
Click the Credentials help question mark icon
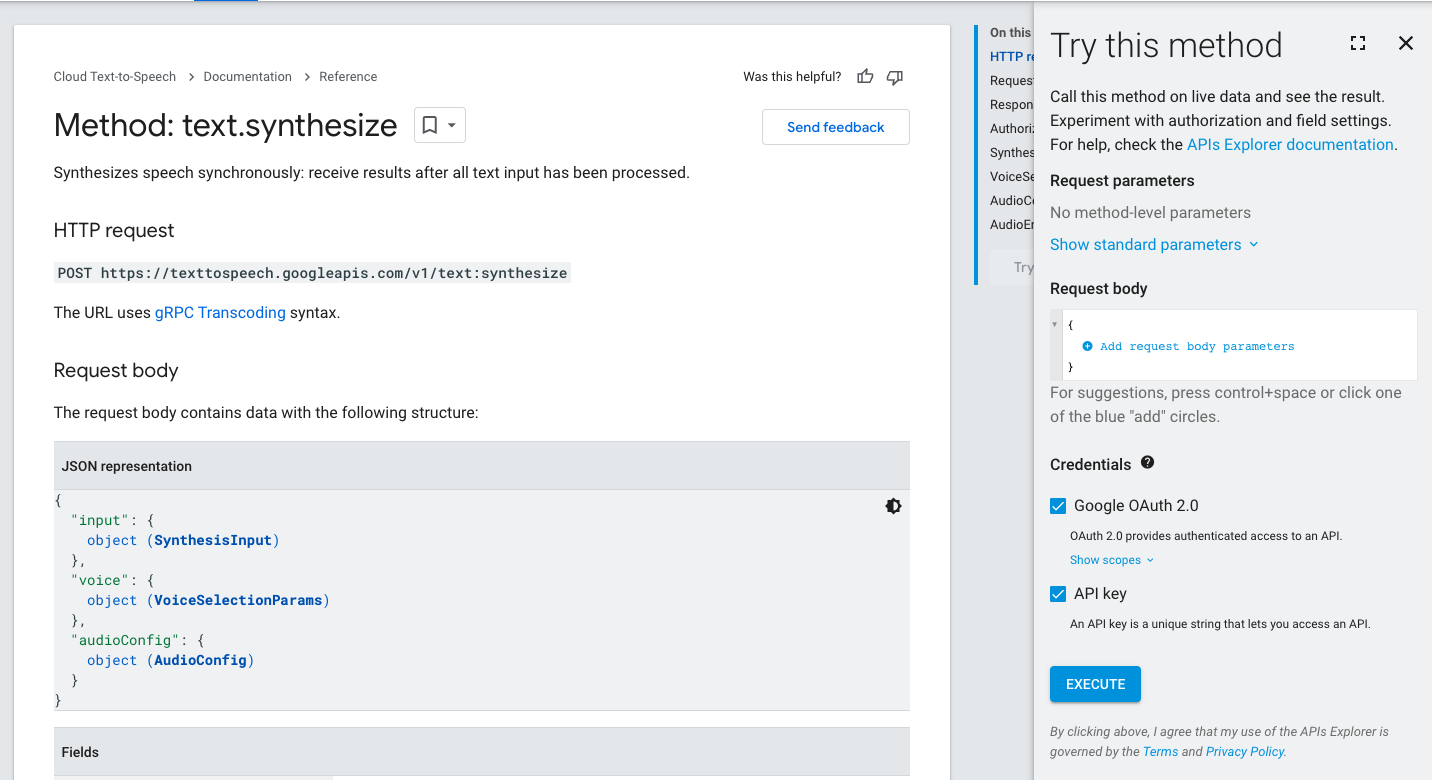coord(1147,463)
